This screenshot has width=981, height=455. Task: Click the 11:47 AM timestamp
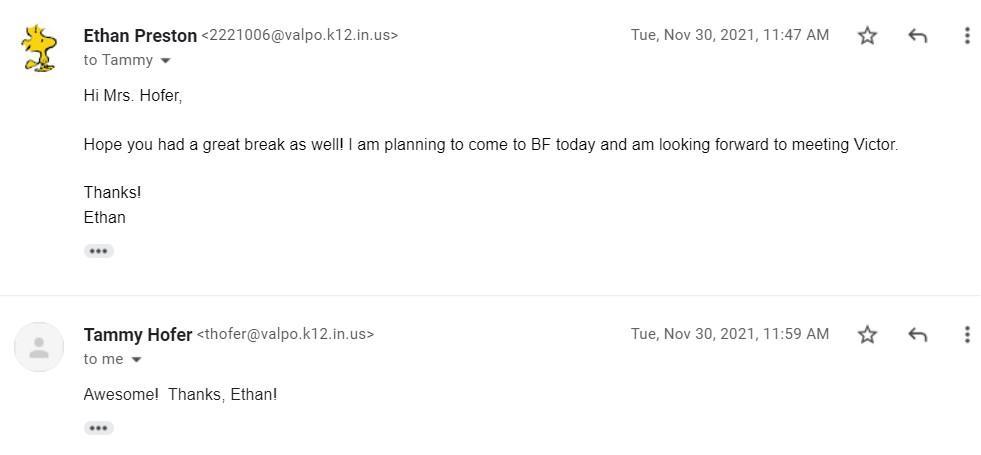(x=729, y=35)
